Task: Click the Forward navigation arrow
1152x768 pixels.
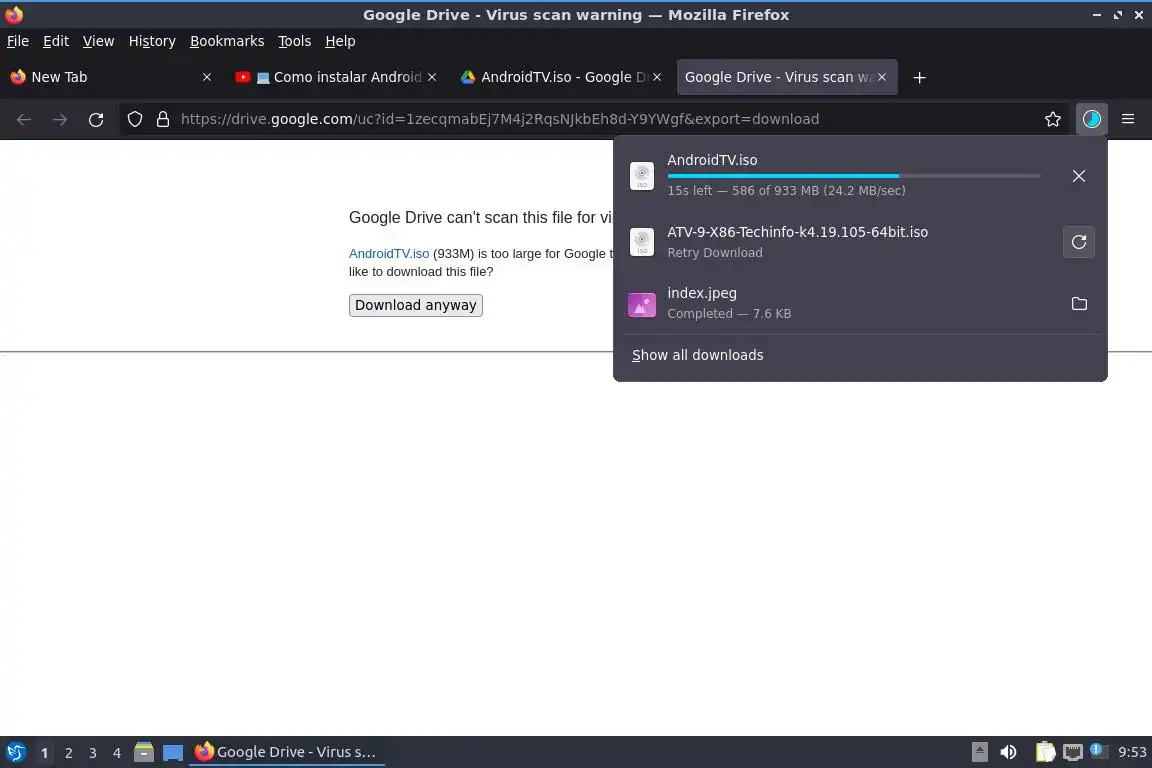Action: click(x=60, y=119)
